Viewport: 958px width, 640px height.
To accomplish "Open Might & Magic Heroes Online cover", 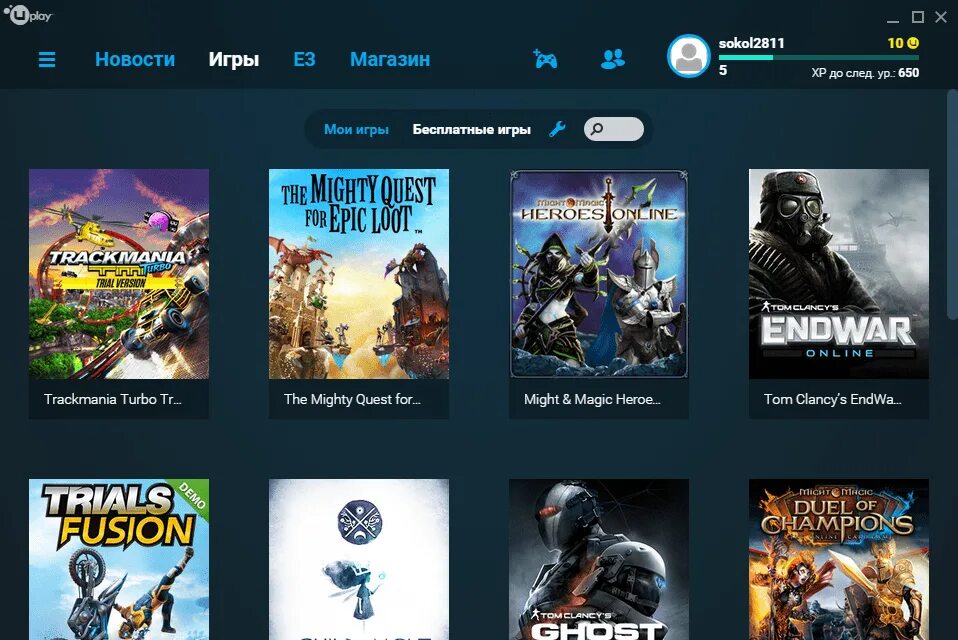I will 599,274.
